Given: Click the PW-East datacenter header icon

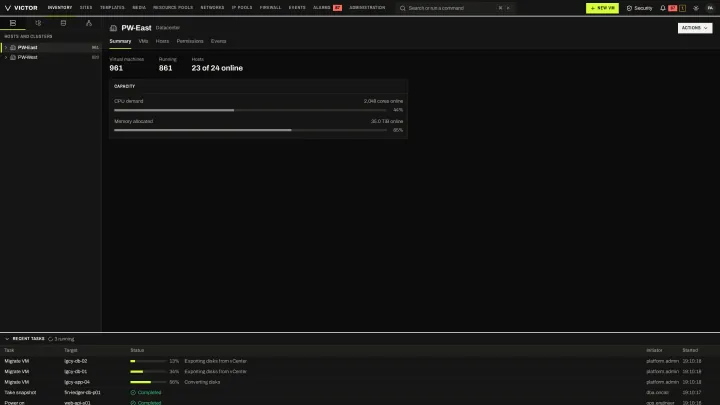Looking at the screenshot, I should point(113,28).
